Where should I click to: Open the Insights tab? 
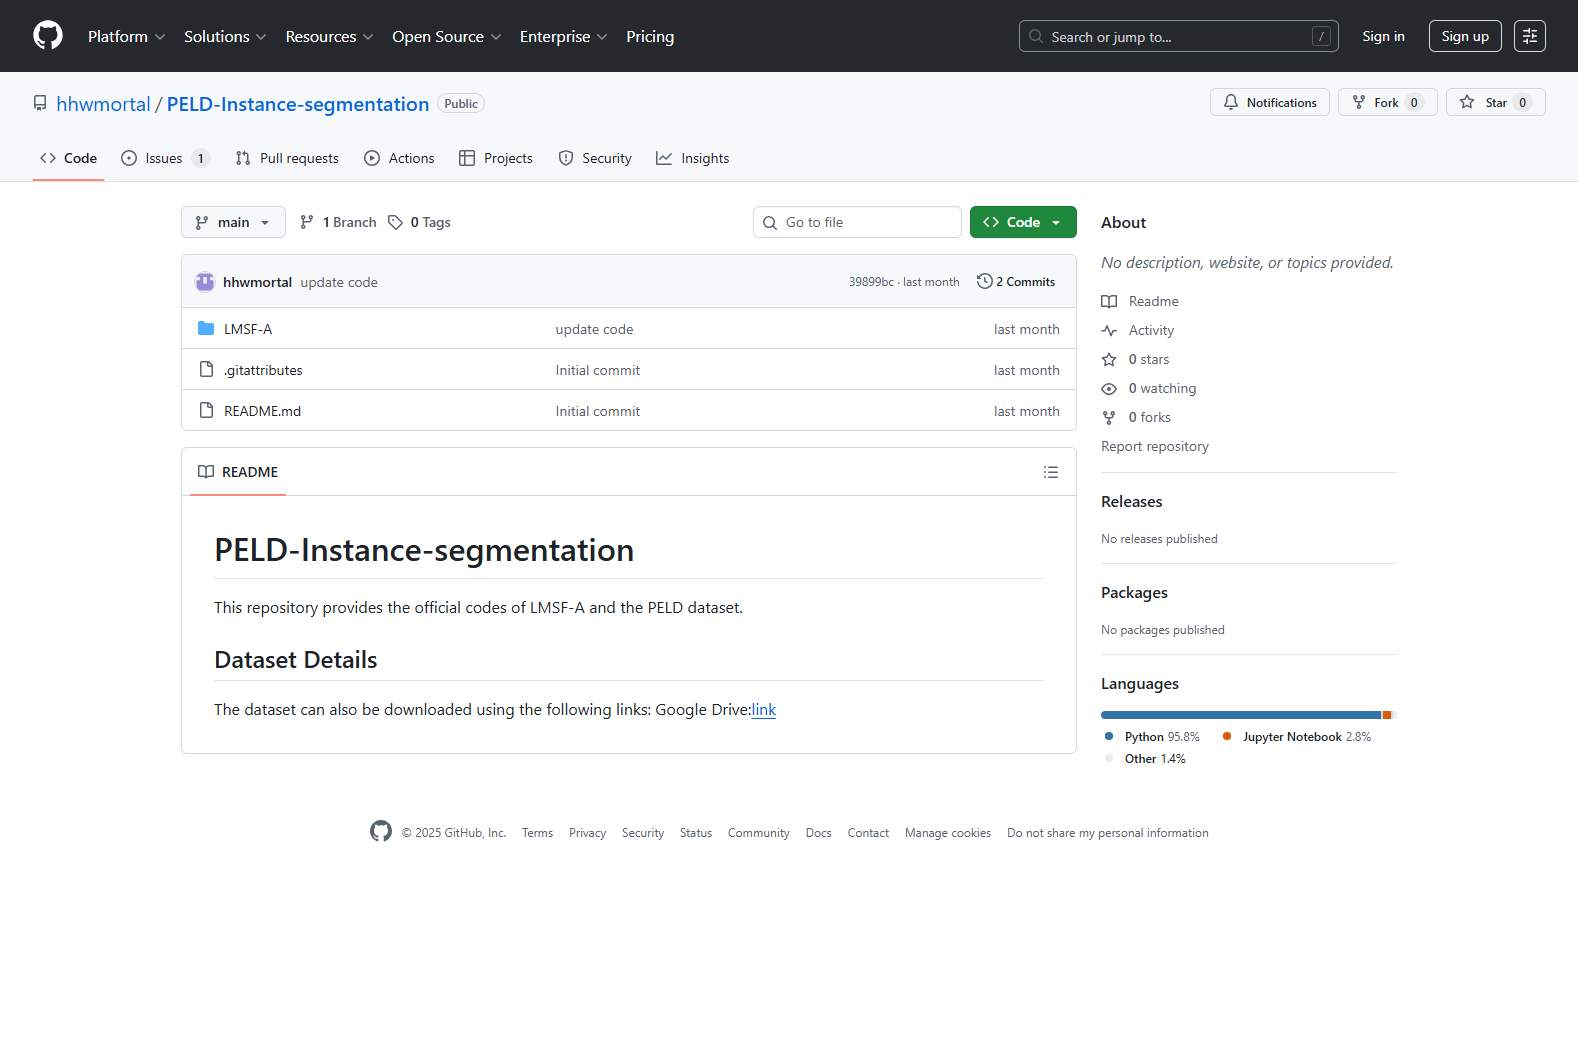(x=693, y=158)
